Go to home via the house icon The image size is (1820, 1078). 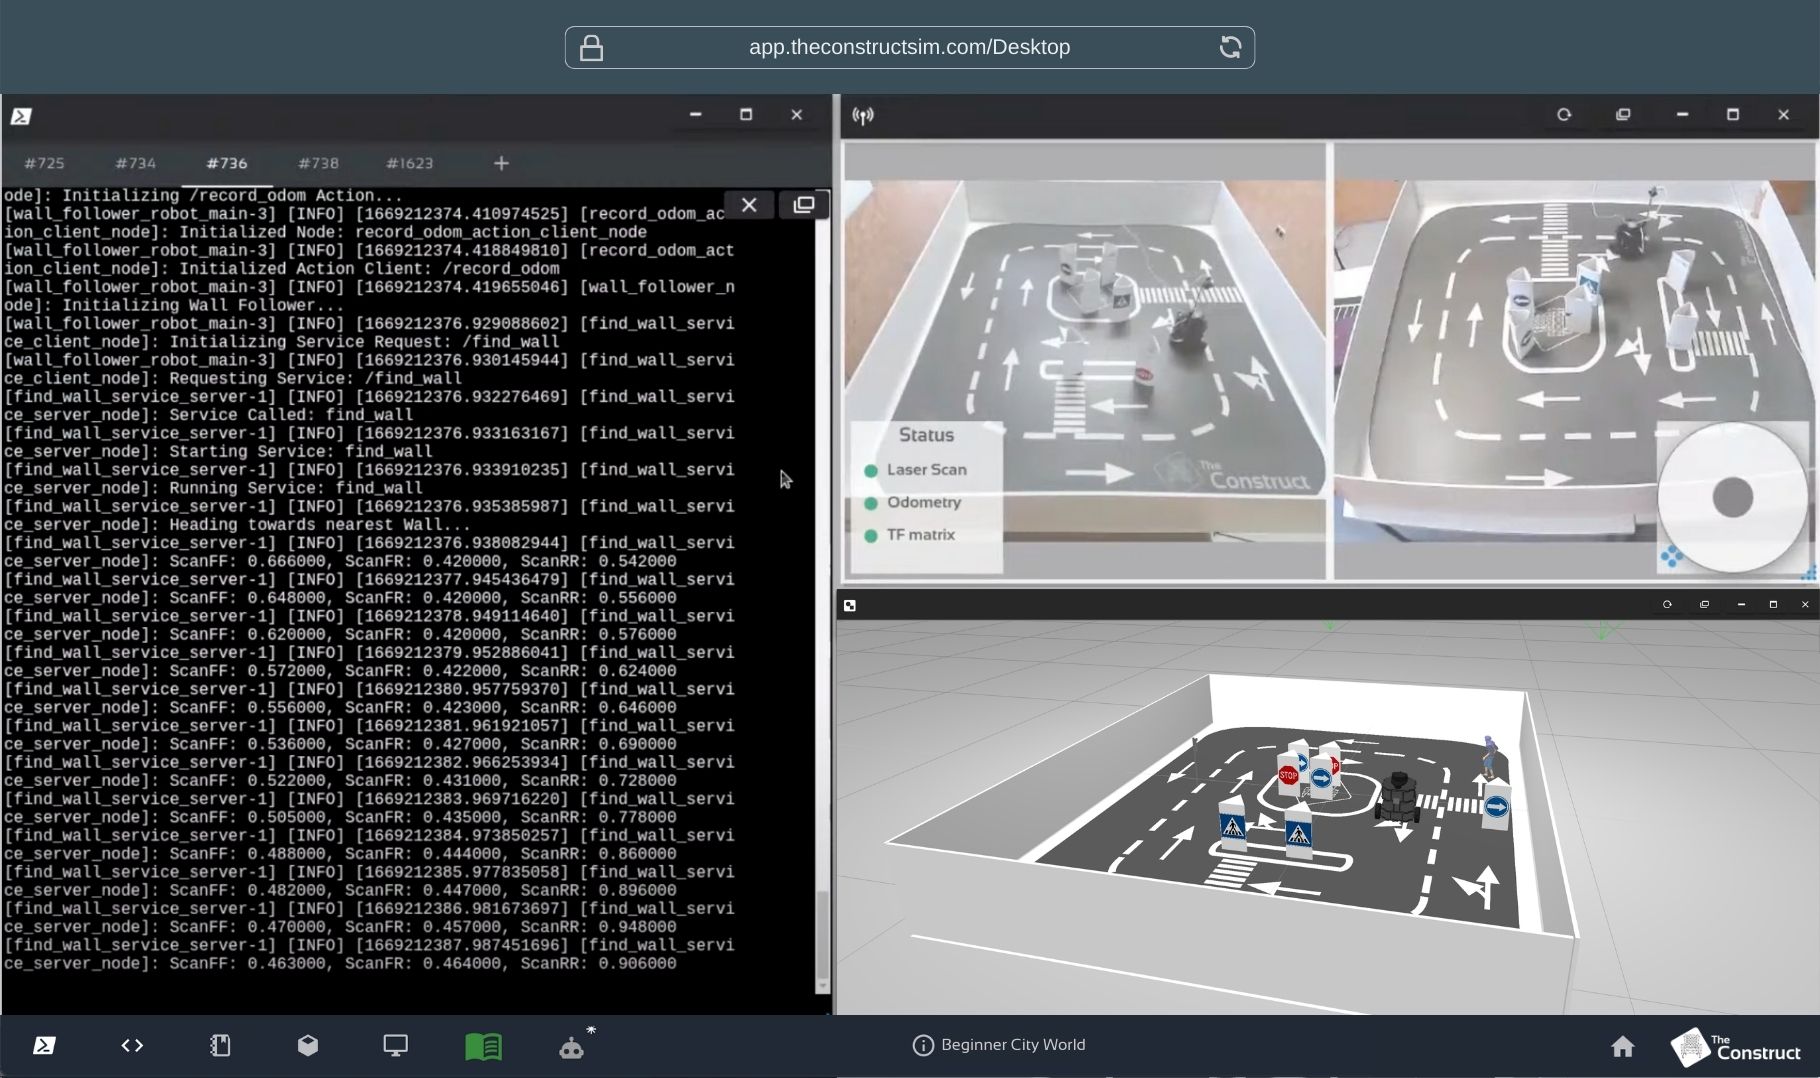(1623, 1046)
